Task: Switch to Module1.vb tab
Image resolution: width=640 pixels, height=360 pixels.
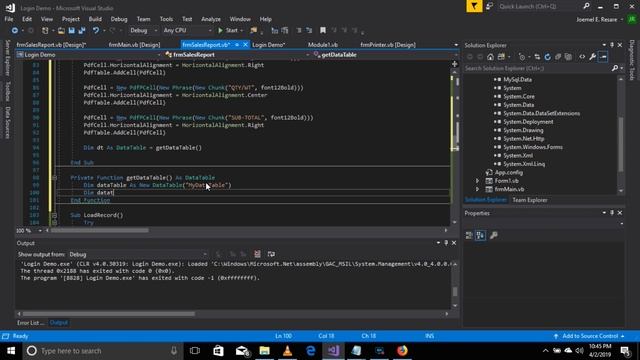Action: pos(322,45)
